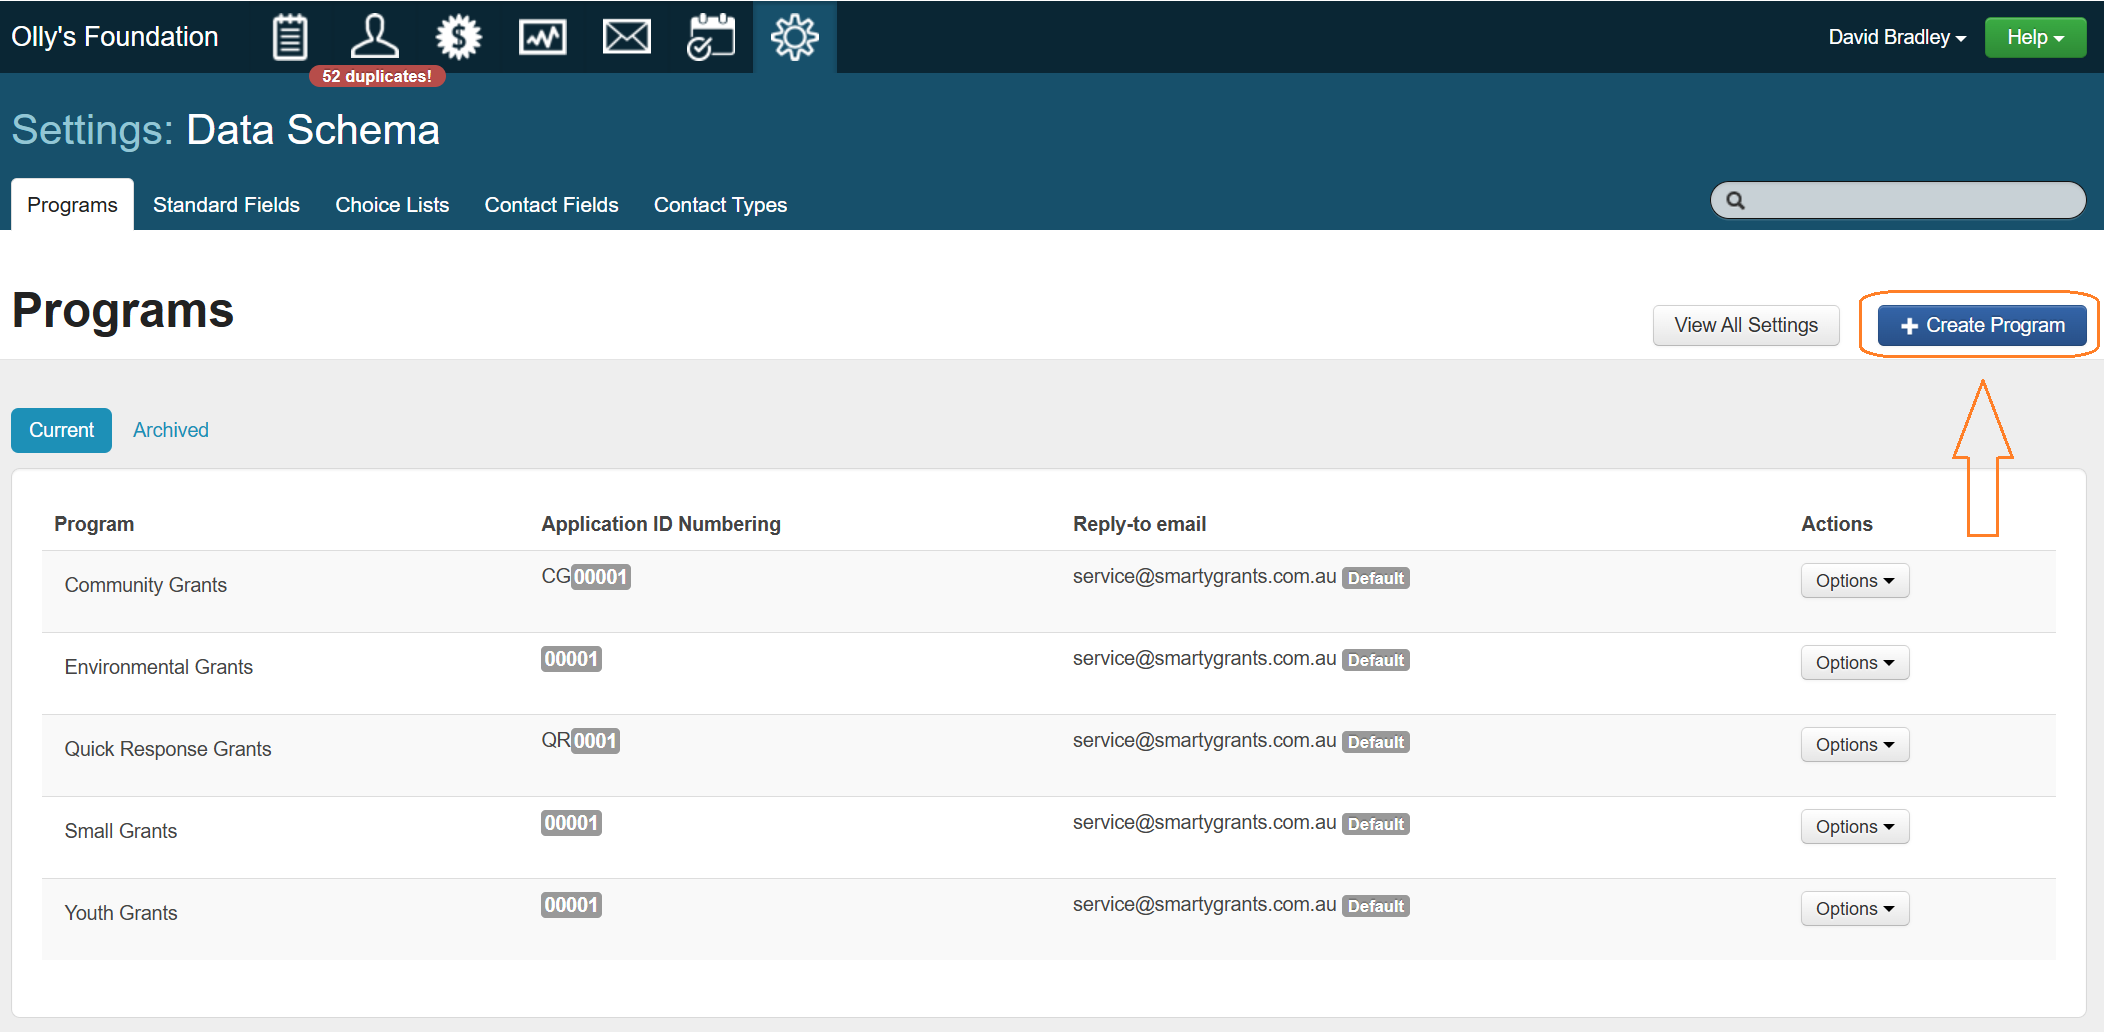2104x1032 pixels.
Task: Open the calendar tasks icon
Action: [x=710, y=37]
